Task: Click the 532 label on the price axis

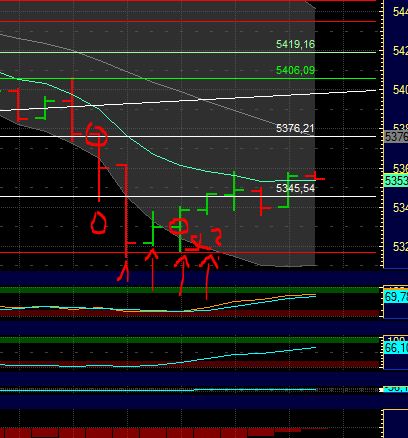Action: click(400, 247)
